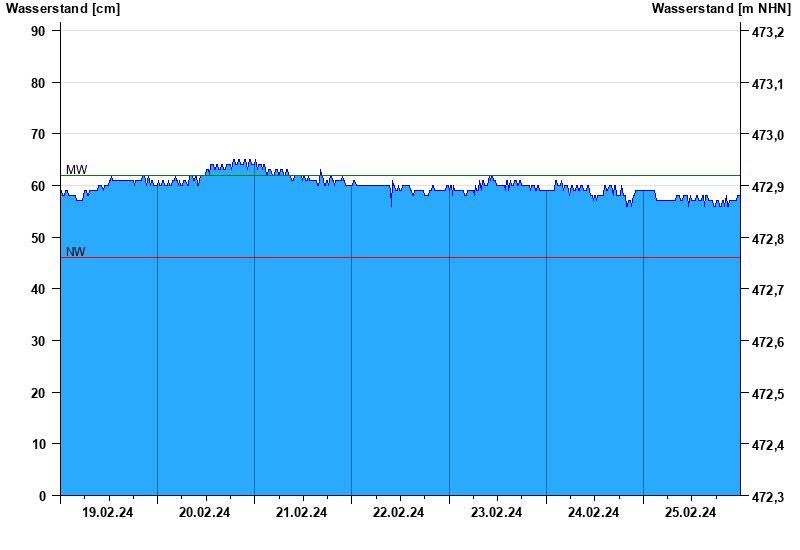This screenshot has height=550, width=800.
Task: Select the 20.02.24 date label
Action: click(205, 512)
